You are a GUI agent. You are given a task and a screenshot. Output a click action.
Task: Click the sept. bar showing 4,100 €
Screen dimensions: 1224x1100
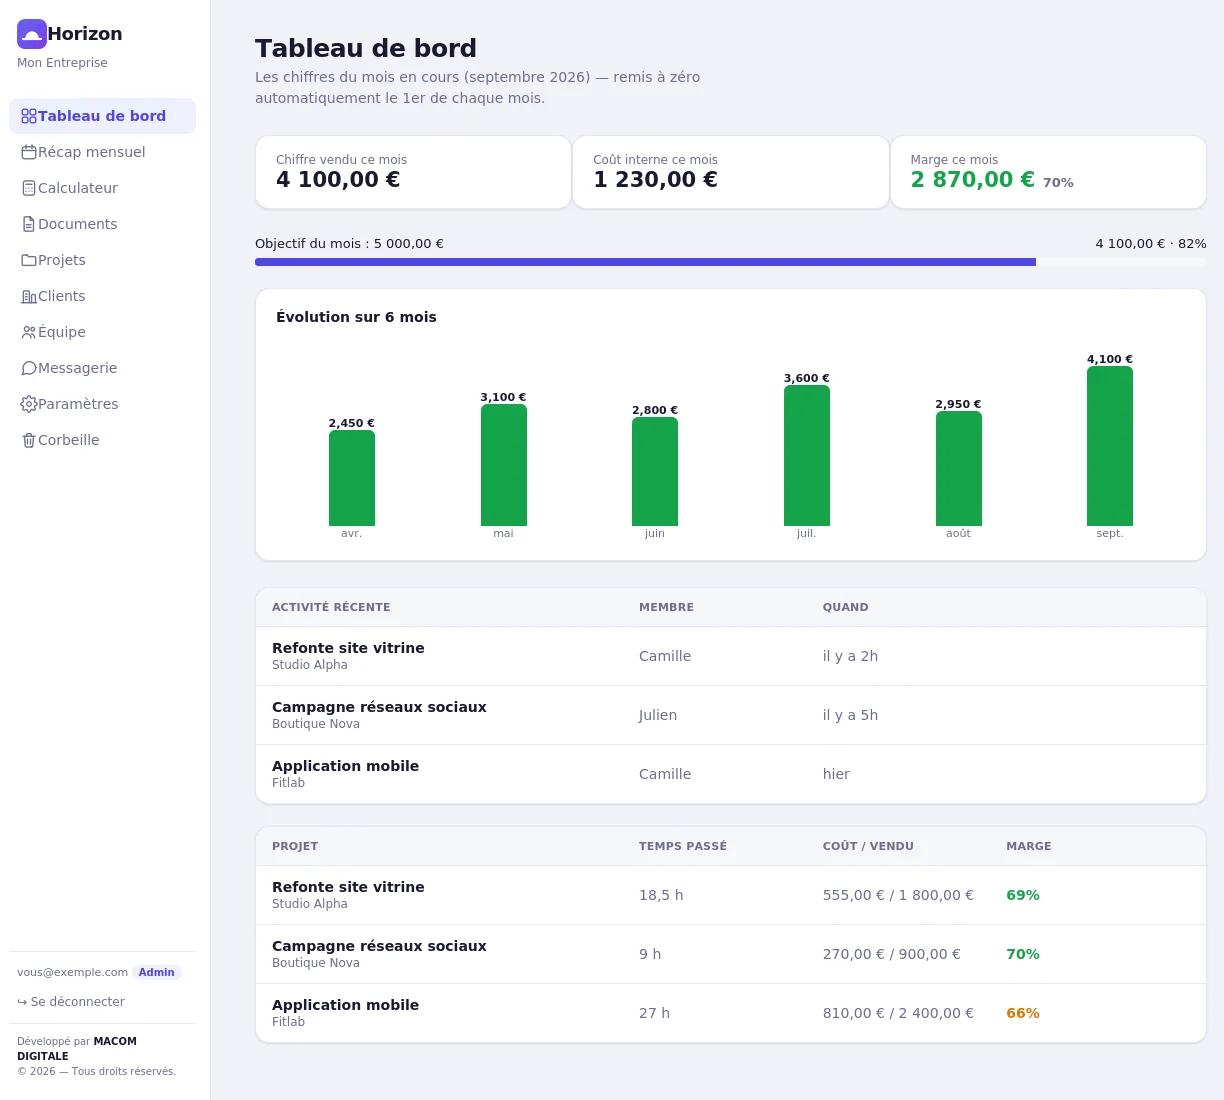coord(1110,446)
